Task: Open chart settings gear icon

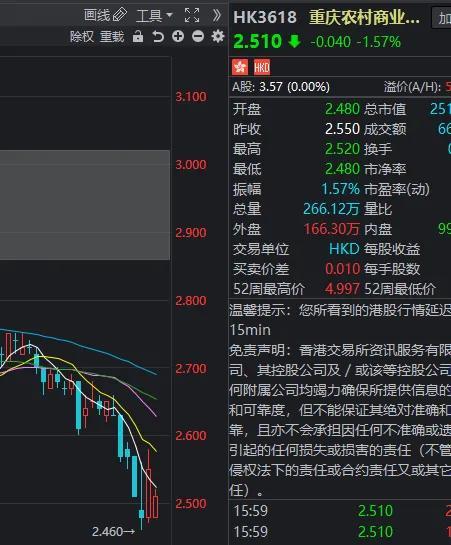Action: coord(218,36)
